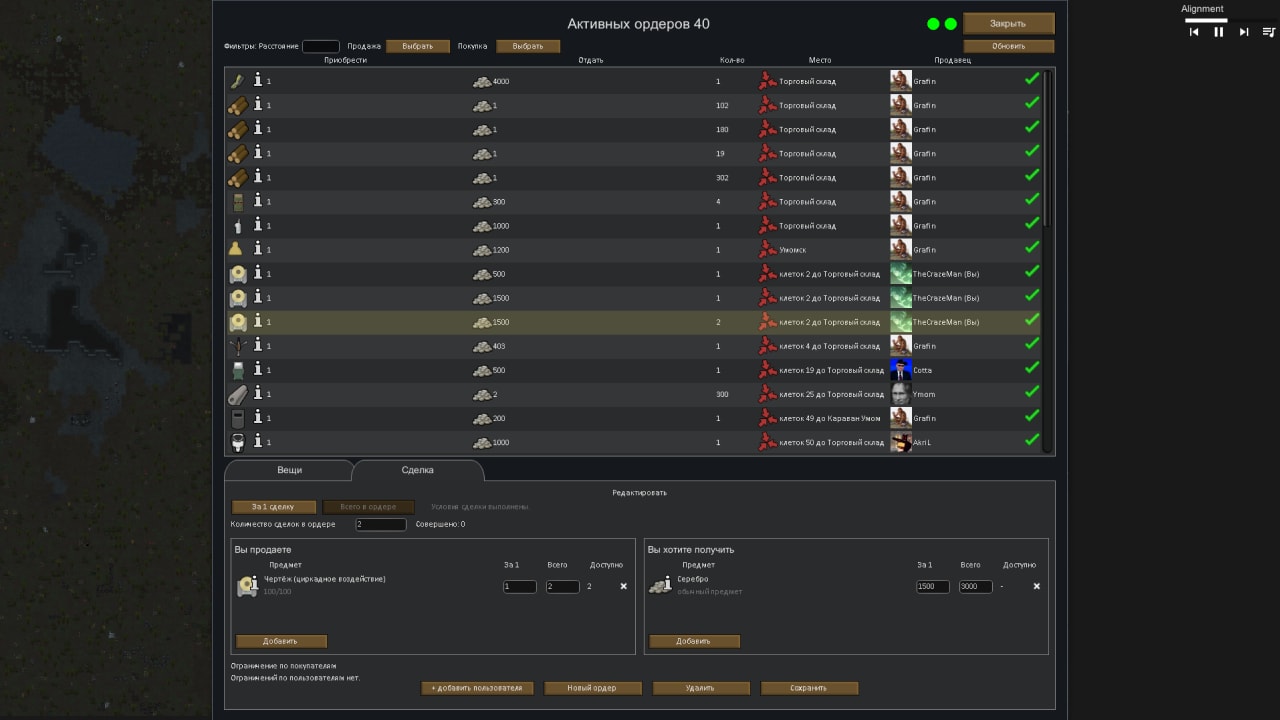Click the Сохранить button
The image size is (1280, 720).
click(x=809, y=688)
